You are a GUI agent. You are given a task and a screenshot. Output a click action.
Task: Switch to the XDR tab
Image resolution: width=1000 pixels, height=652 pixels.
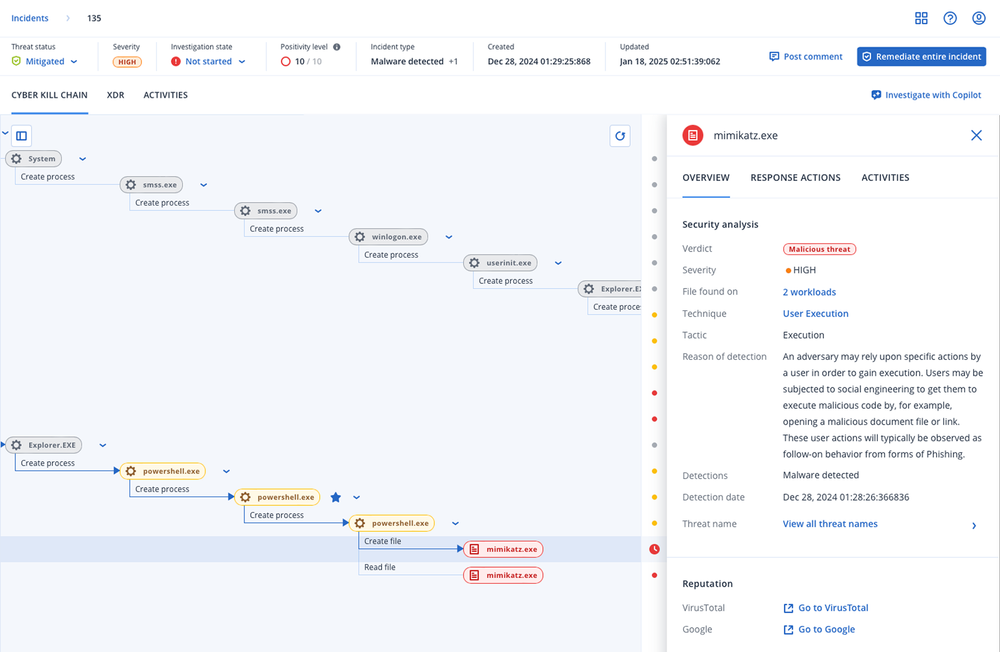pyautogui.click(x=115, y=95)
